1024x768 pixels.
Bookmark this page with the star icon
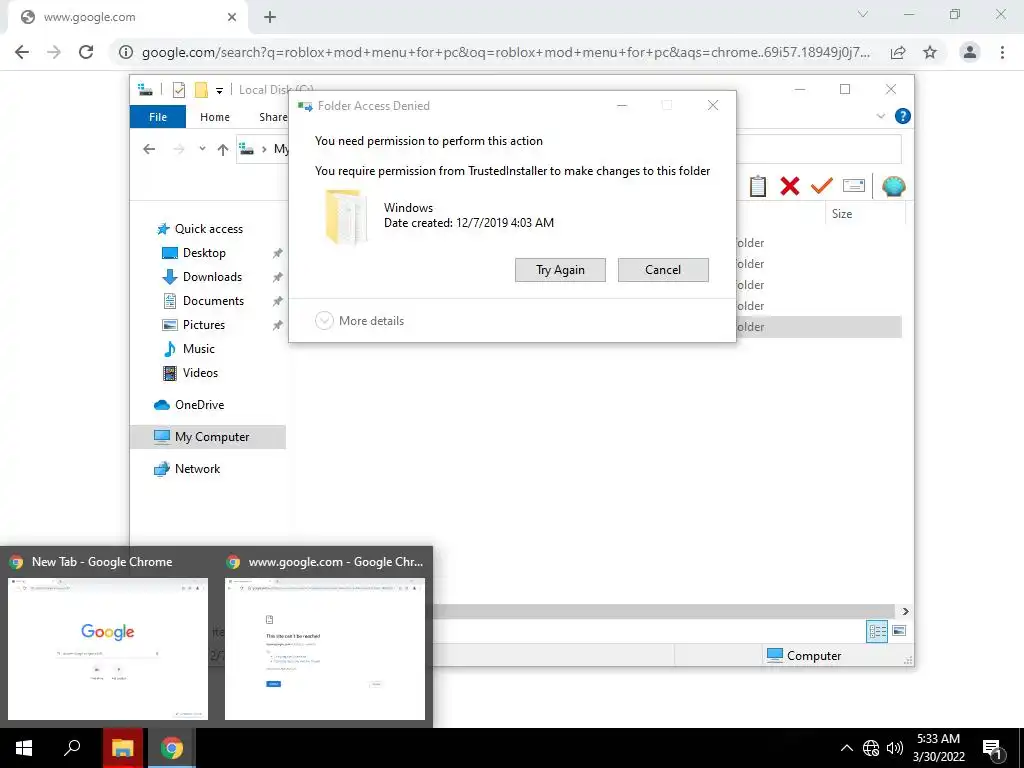tap(930, 52)
